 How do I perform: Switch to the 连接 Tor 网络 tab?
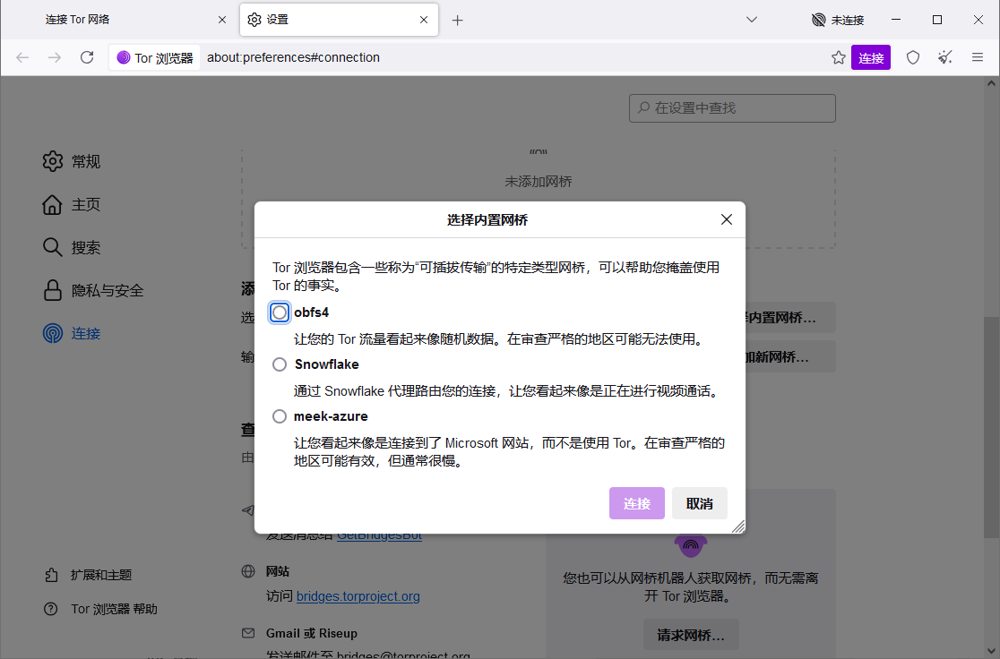point(120,20)
